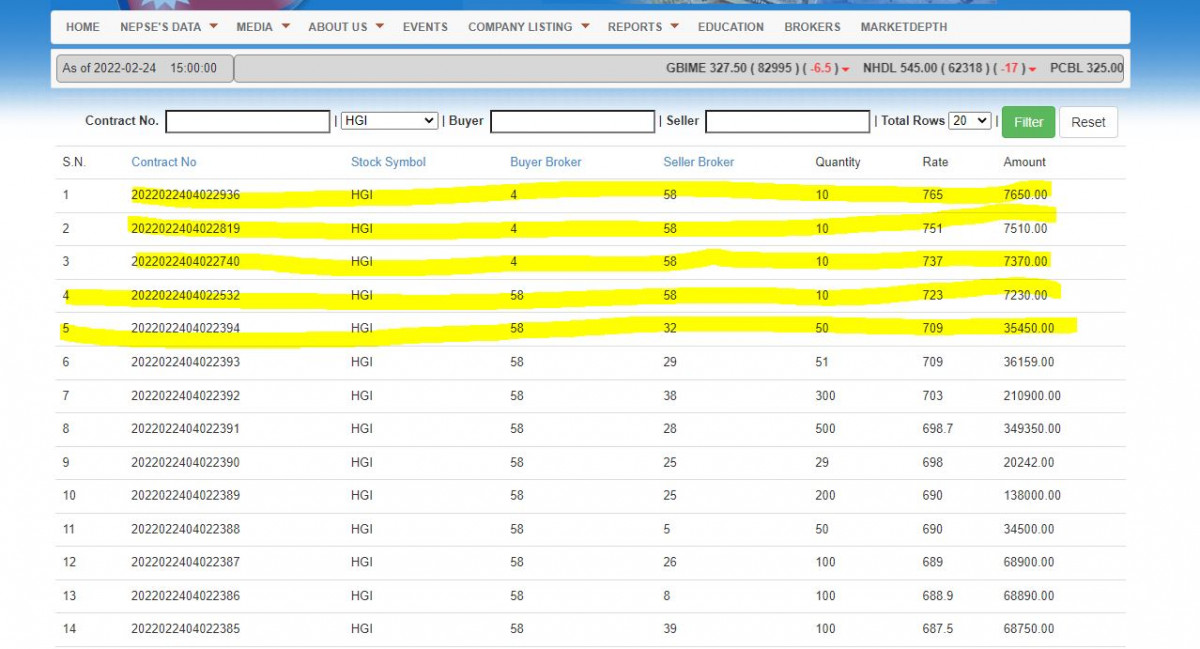Viewport: 1200px width, 649px height.
Task: Sort by Buyer Broker column header
Action: (546, 162)
